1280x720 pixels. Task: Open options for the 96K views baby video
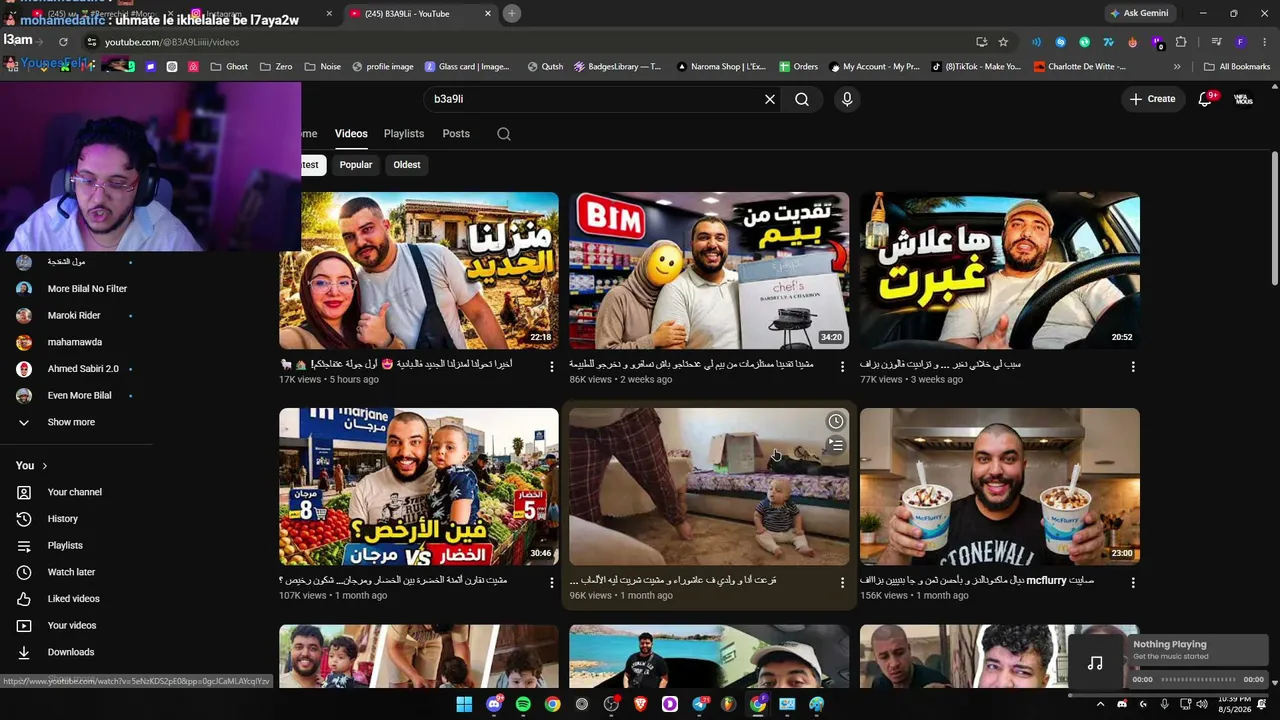pos(842,582)
